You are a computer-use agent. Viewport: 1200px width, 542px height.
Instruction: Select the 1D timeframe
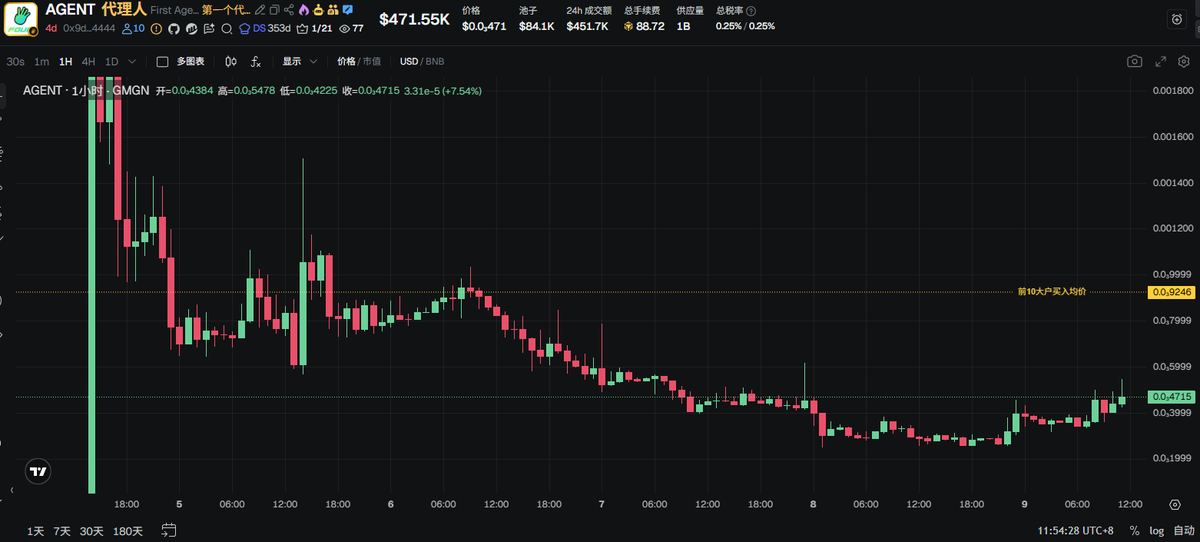pos(112,61)
